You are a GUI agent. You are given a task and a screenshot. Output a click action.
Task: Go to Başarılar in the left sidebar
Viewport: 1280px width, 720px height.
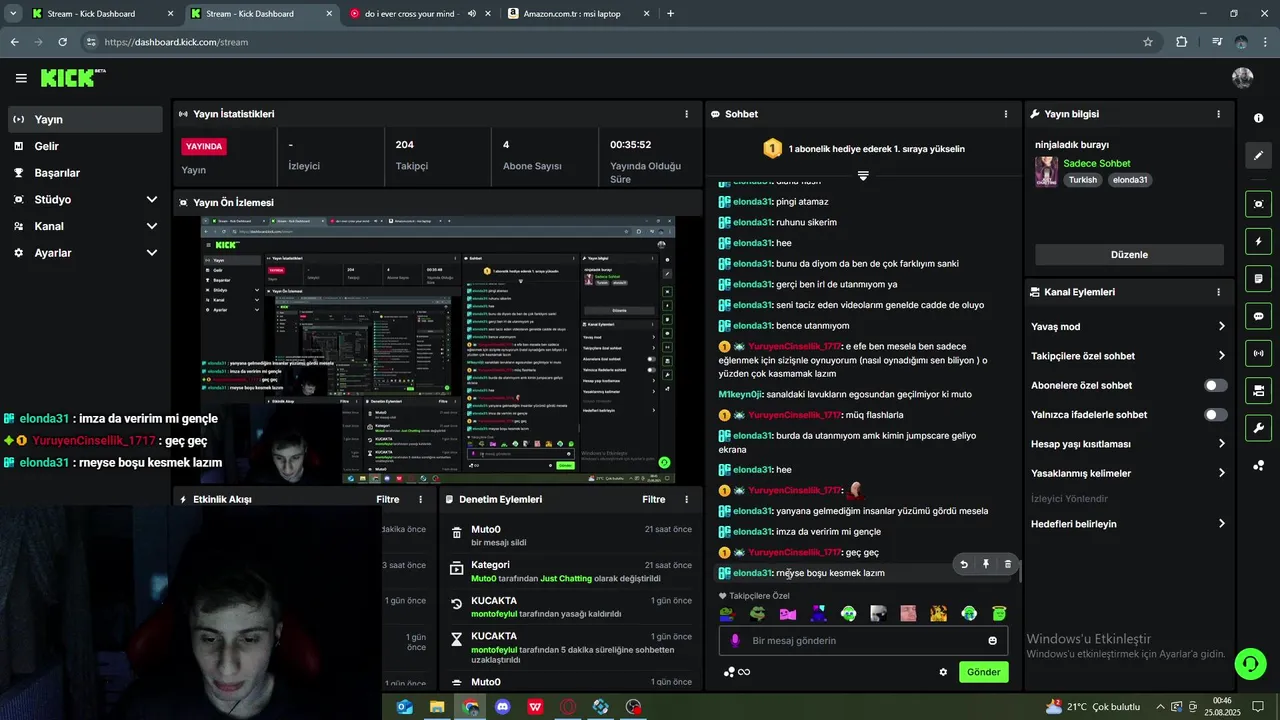pyautogui.click(x=84, y=173)
